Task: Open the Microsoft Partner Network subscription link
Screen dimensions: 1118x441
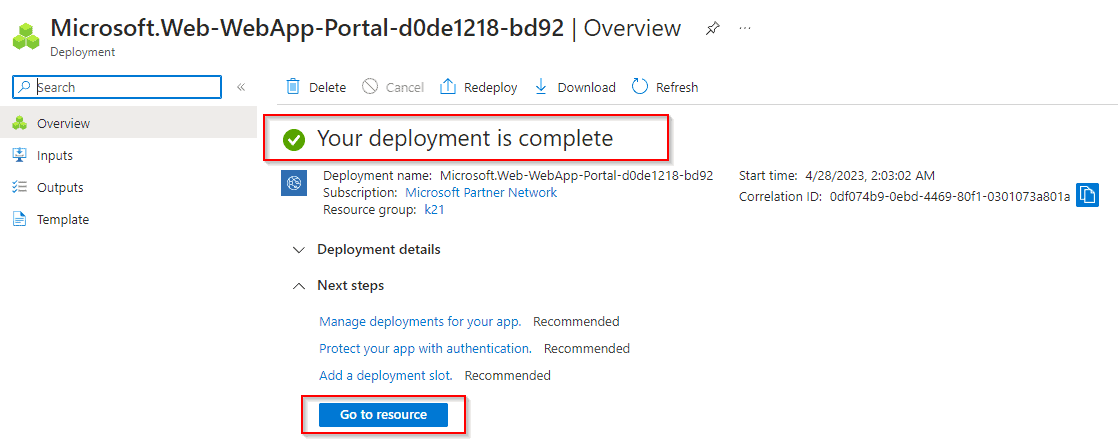Action: coord(481,192)
